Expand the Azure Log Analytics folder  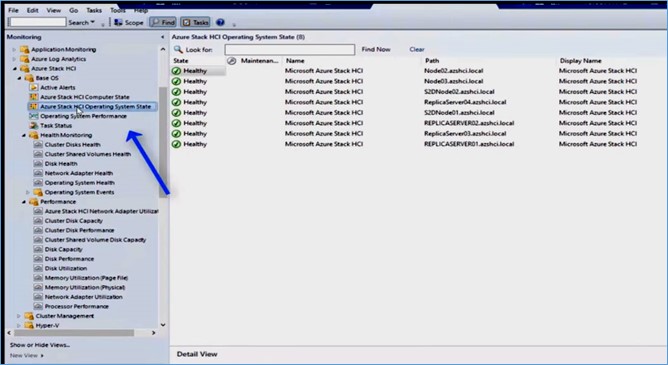(14, 59)
